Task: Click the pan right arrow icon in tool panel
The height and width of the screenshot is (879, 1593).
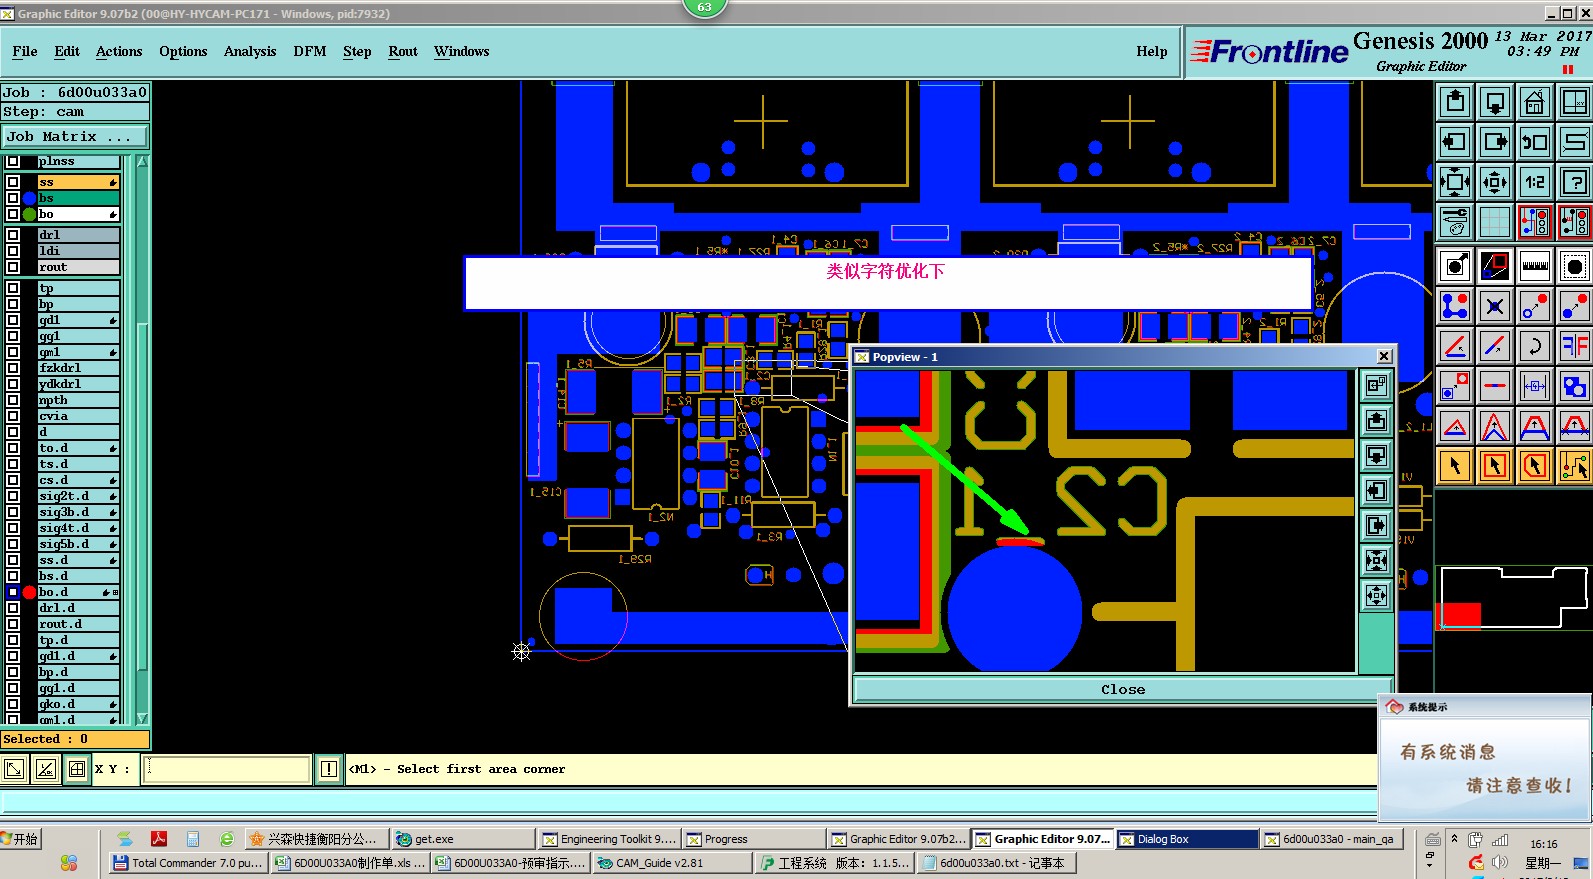Action: tap(1494, 142)
